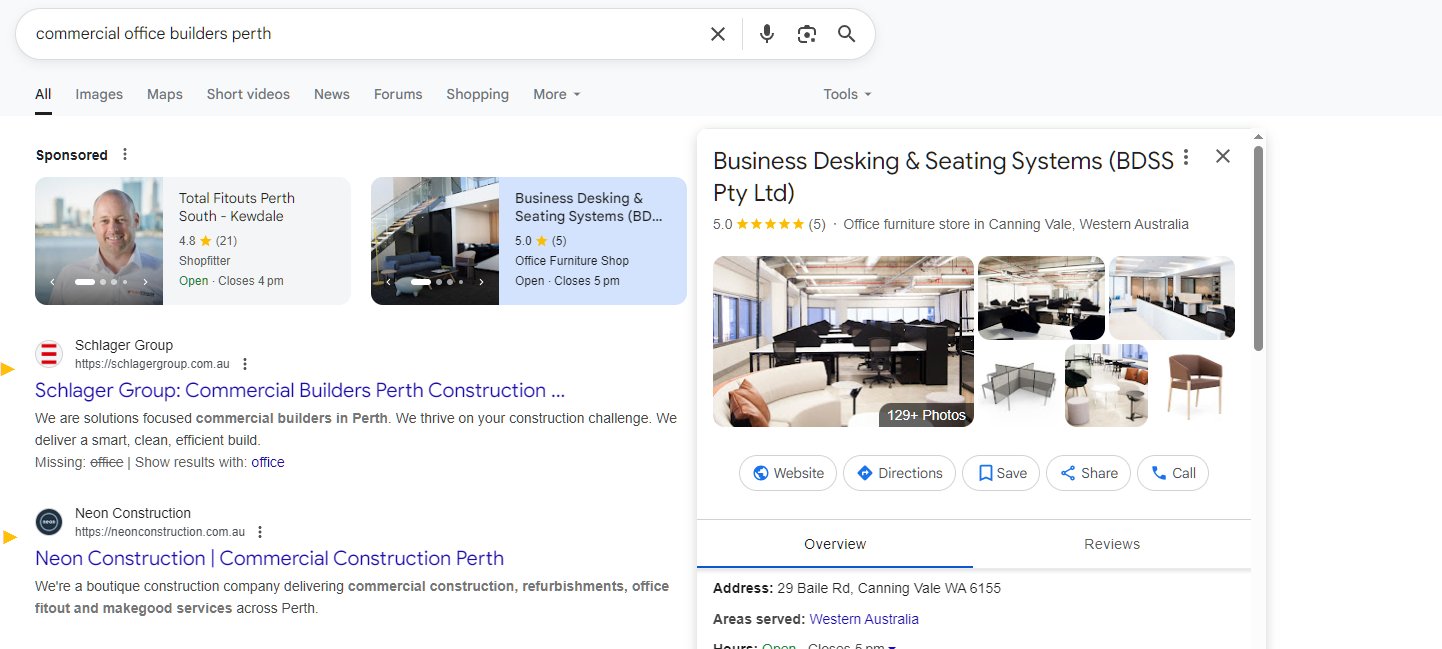Open the More search categories dropdown
Image resolution: width=1442 pixels, height=649 pixels.
click(x=556, y=93)
